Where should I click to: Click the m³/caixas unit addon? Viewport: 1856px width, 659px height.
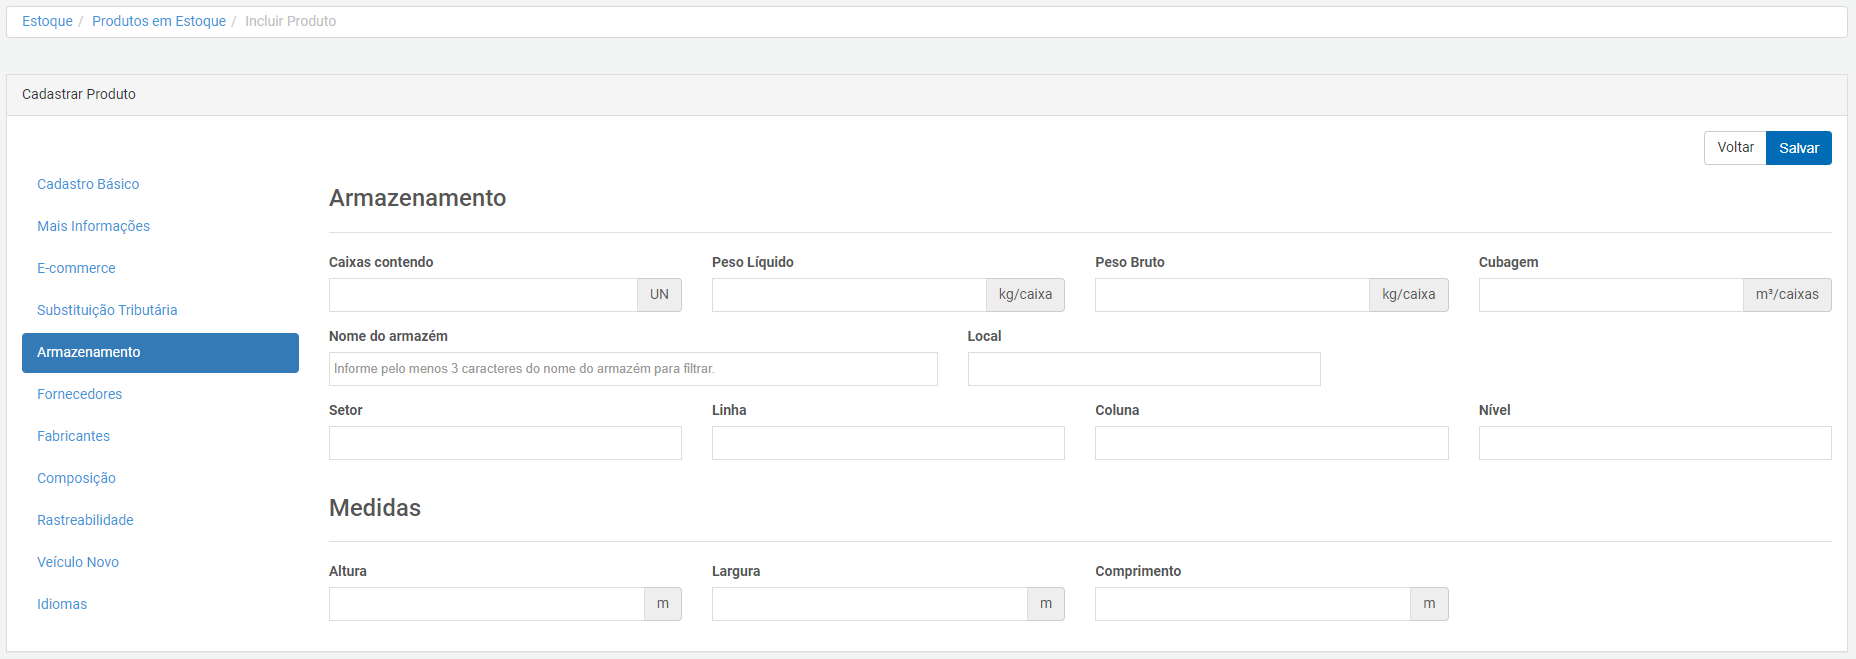tap(1787, 295)
